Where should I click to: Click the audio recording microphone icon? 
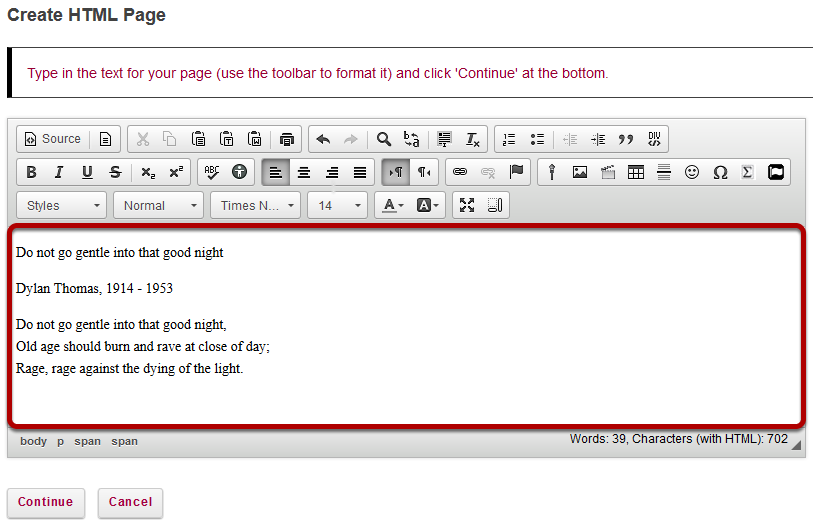click(552, 172)
